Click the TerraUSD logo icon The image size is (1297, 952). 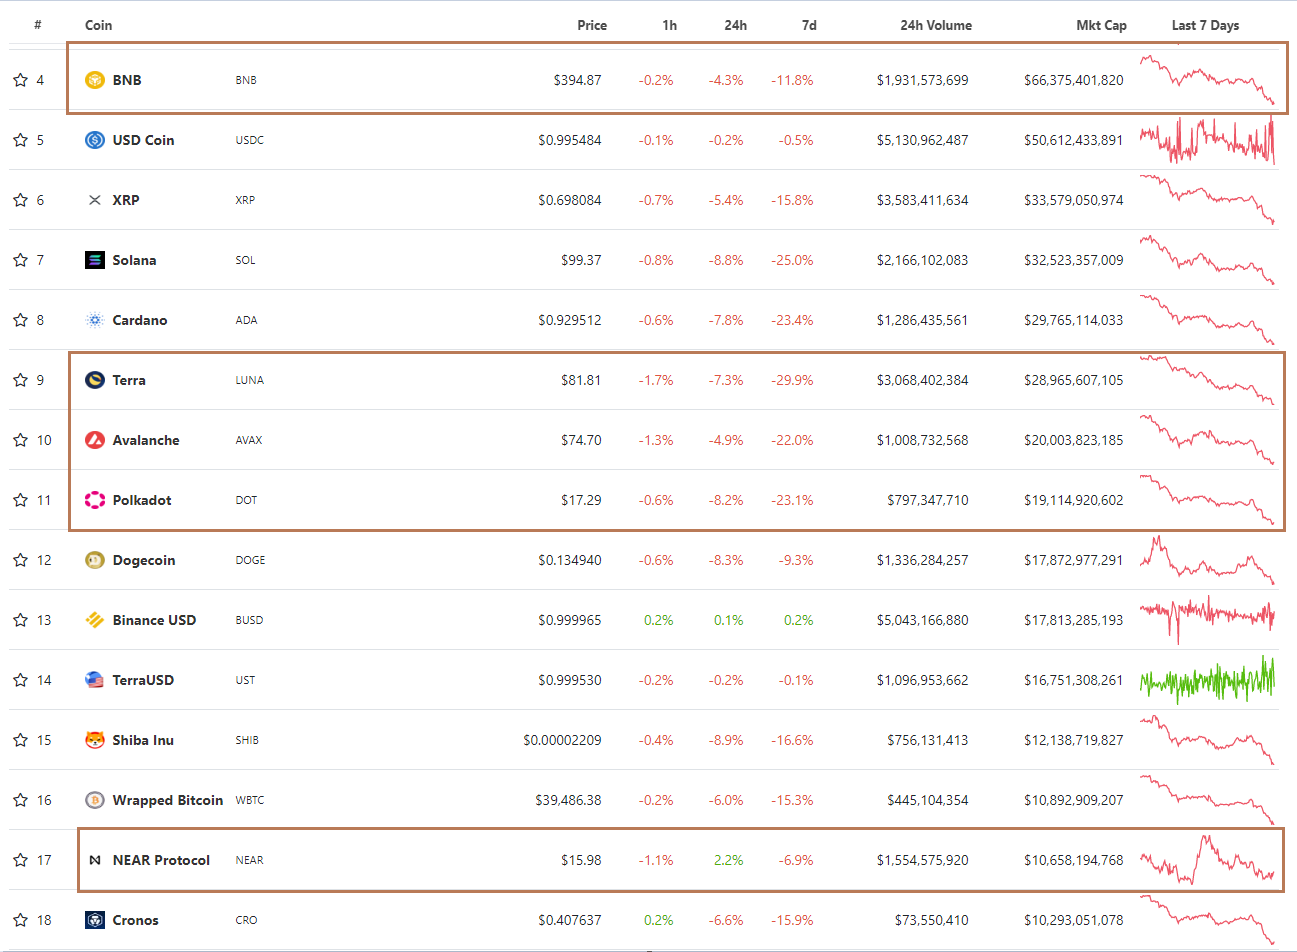[95, 680]
